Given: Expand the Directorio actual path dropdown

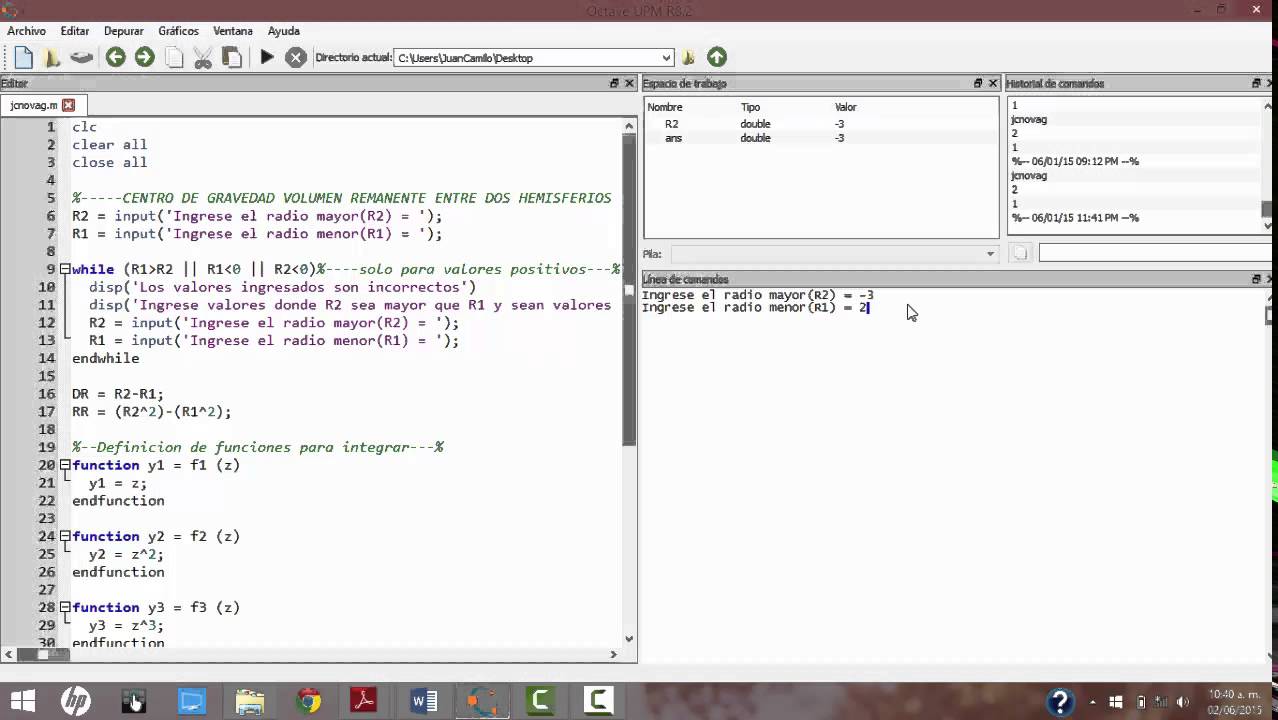Looking at the screenshot, I should click(666, 58).
